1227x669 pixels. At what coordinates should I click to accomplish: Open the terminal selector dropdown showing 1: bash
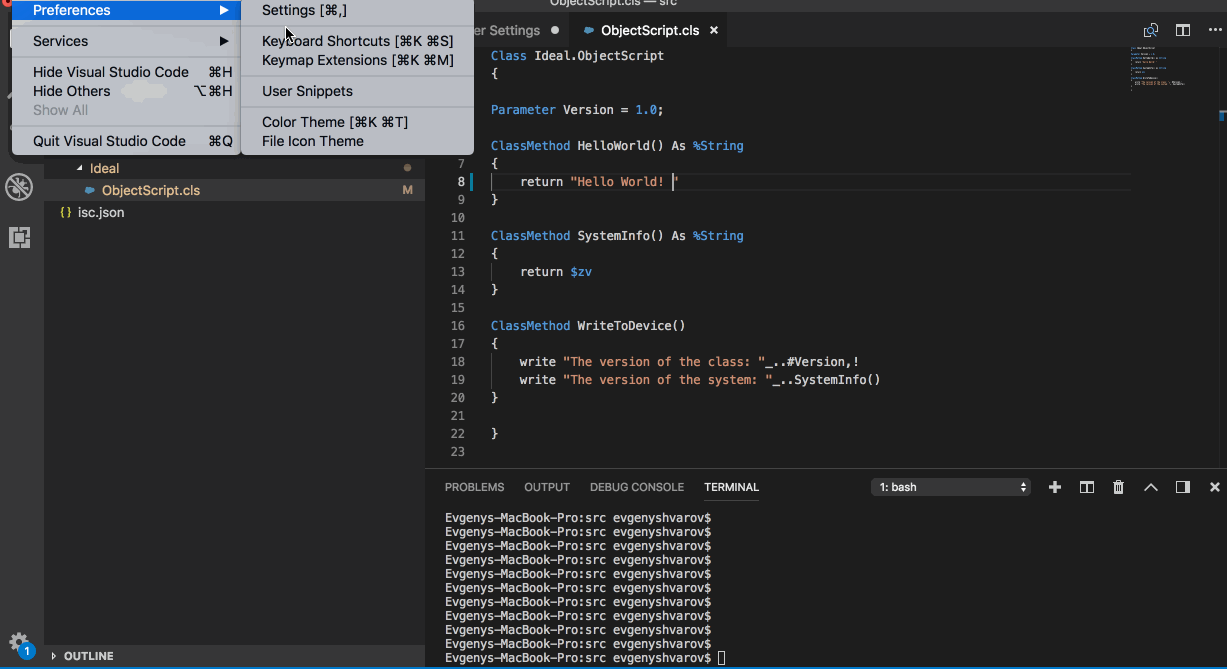coord(948,487)
